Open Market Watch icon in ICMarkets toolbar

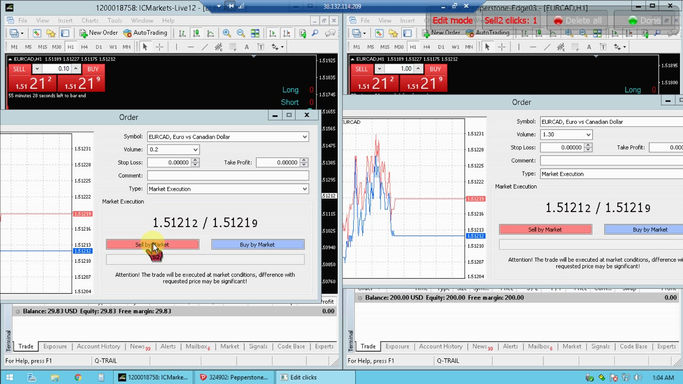tap(37, 33)
